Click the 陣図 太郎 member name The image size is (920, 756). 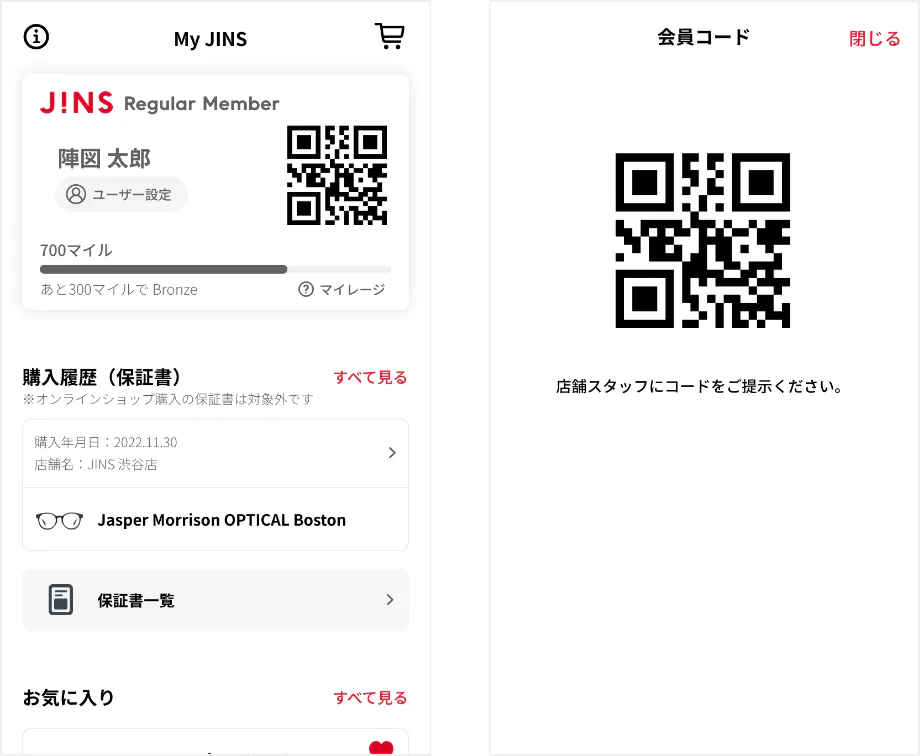(x=104, y=159)
